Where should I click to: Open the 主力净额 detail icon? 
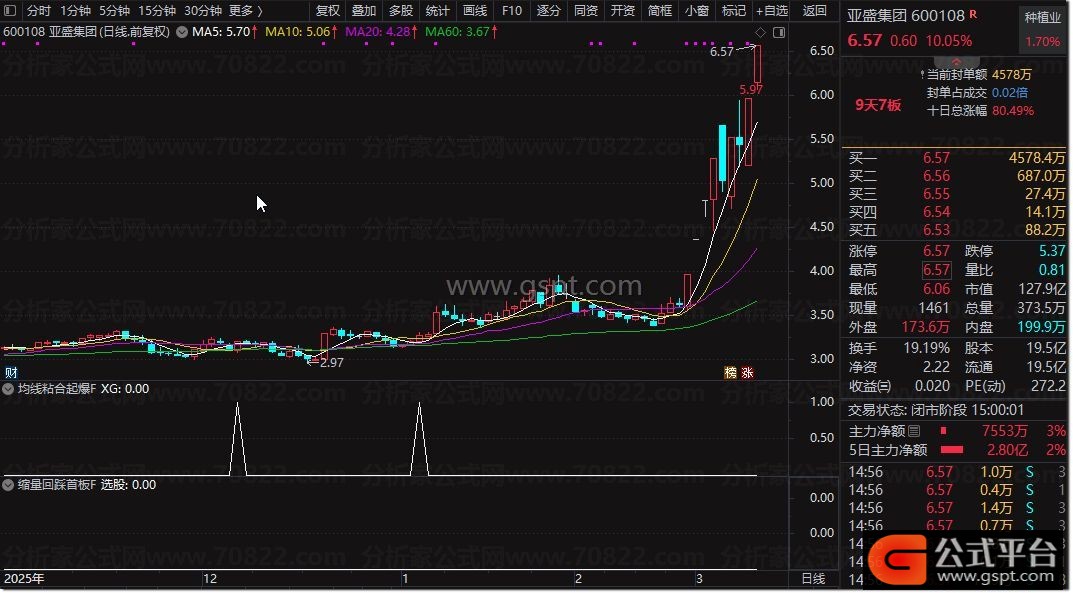pos(912,431)
